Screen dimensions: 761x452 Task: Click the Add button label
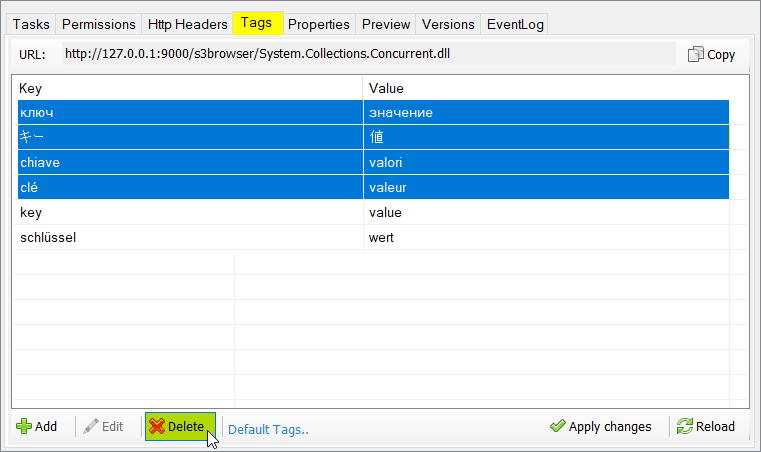[46, 426]
